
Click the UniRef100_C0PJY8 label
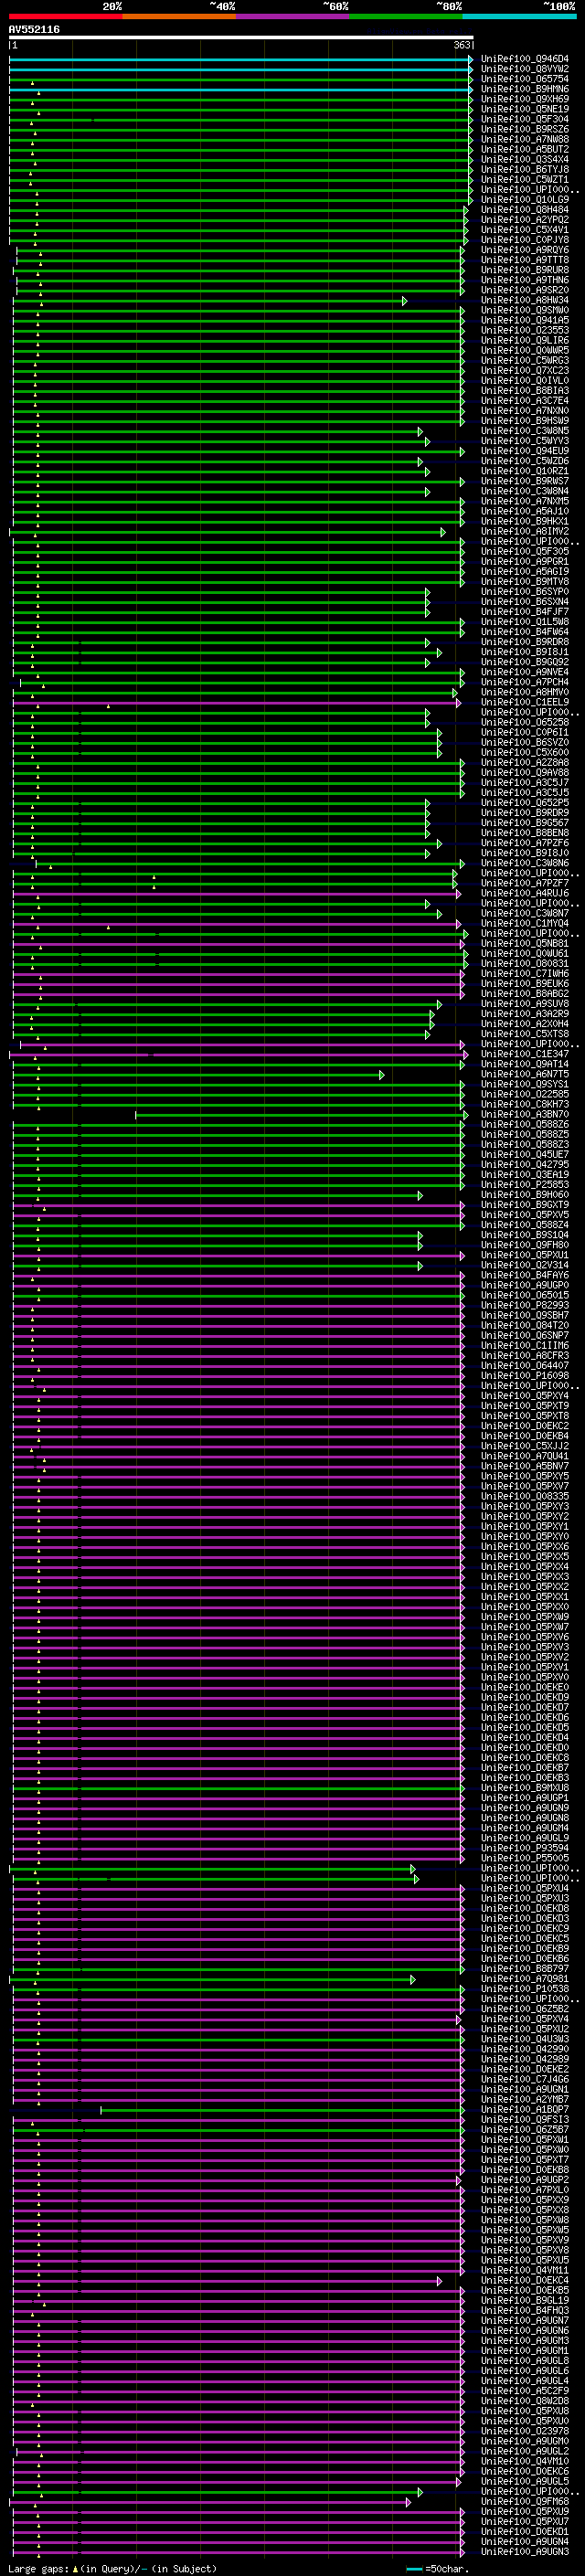click(525, 240)
